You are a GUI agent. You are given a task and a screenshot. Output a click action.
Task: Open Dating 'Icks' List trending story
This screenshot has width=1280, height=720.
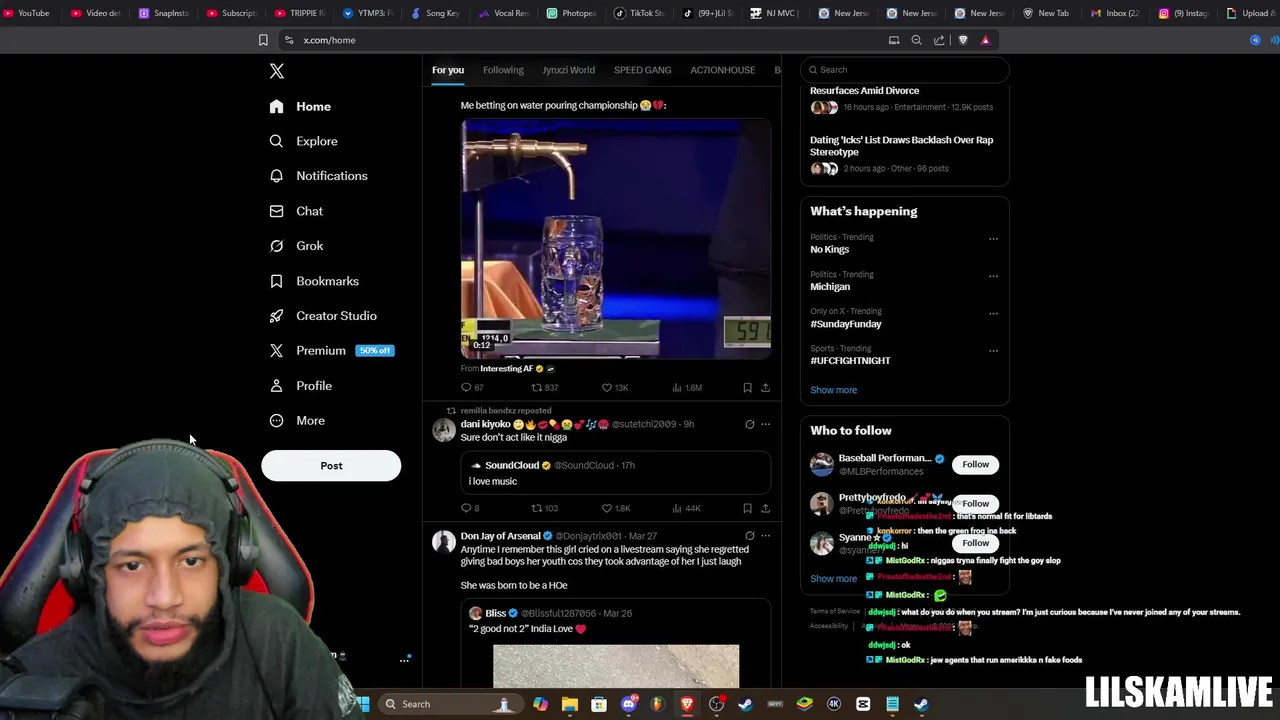pos(904,154)
